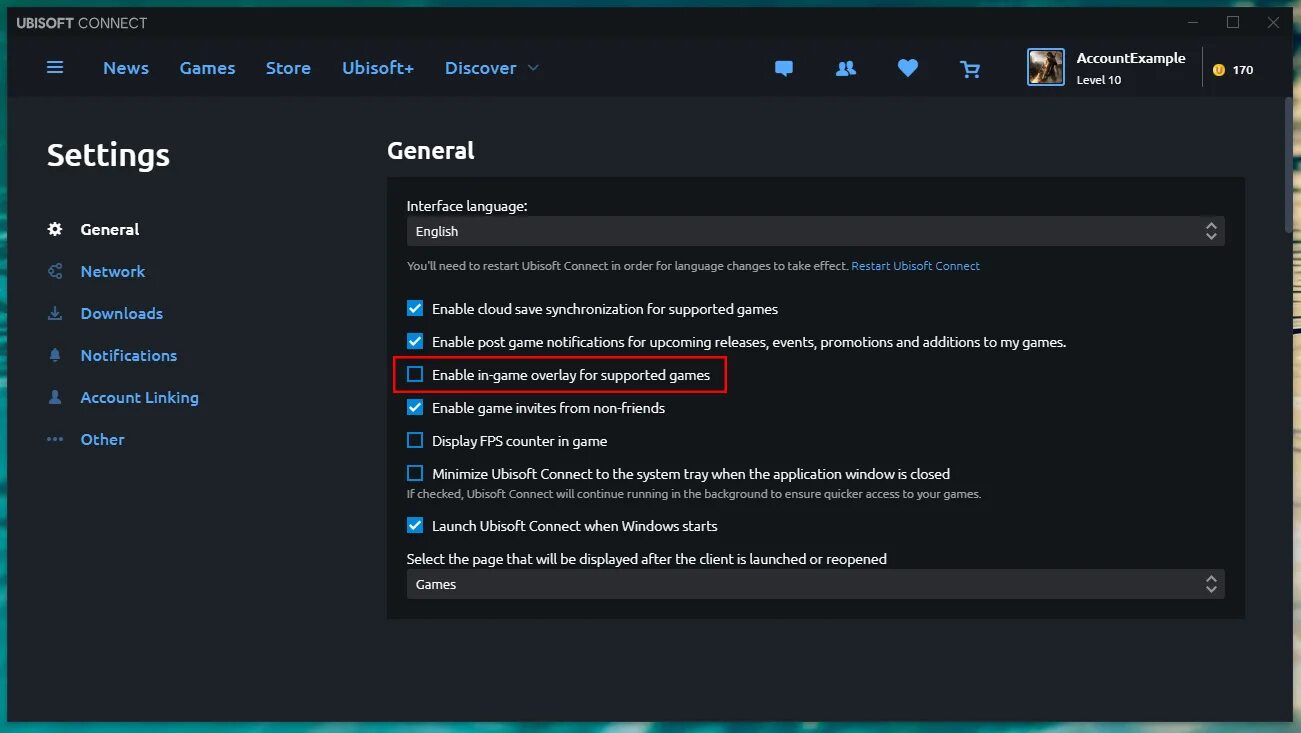Screen dimensions: 1301x733
Task: Open the AccountExample avatar picture
Action: tap(1046, 67)
